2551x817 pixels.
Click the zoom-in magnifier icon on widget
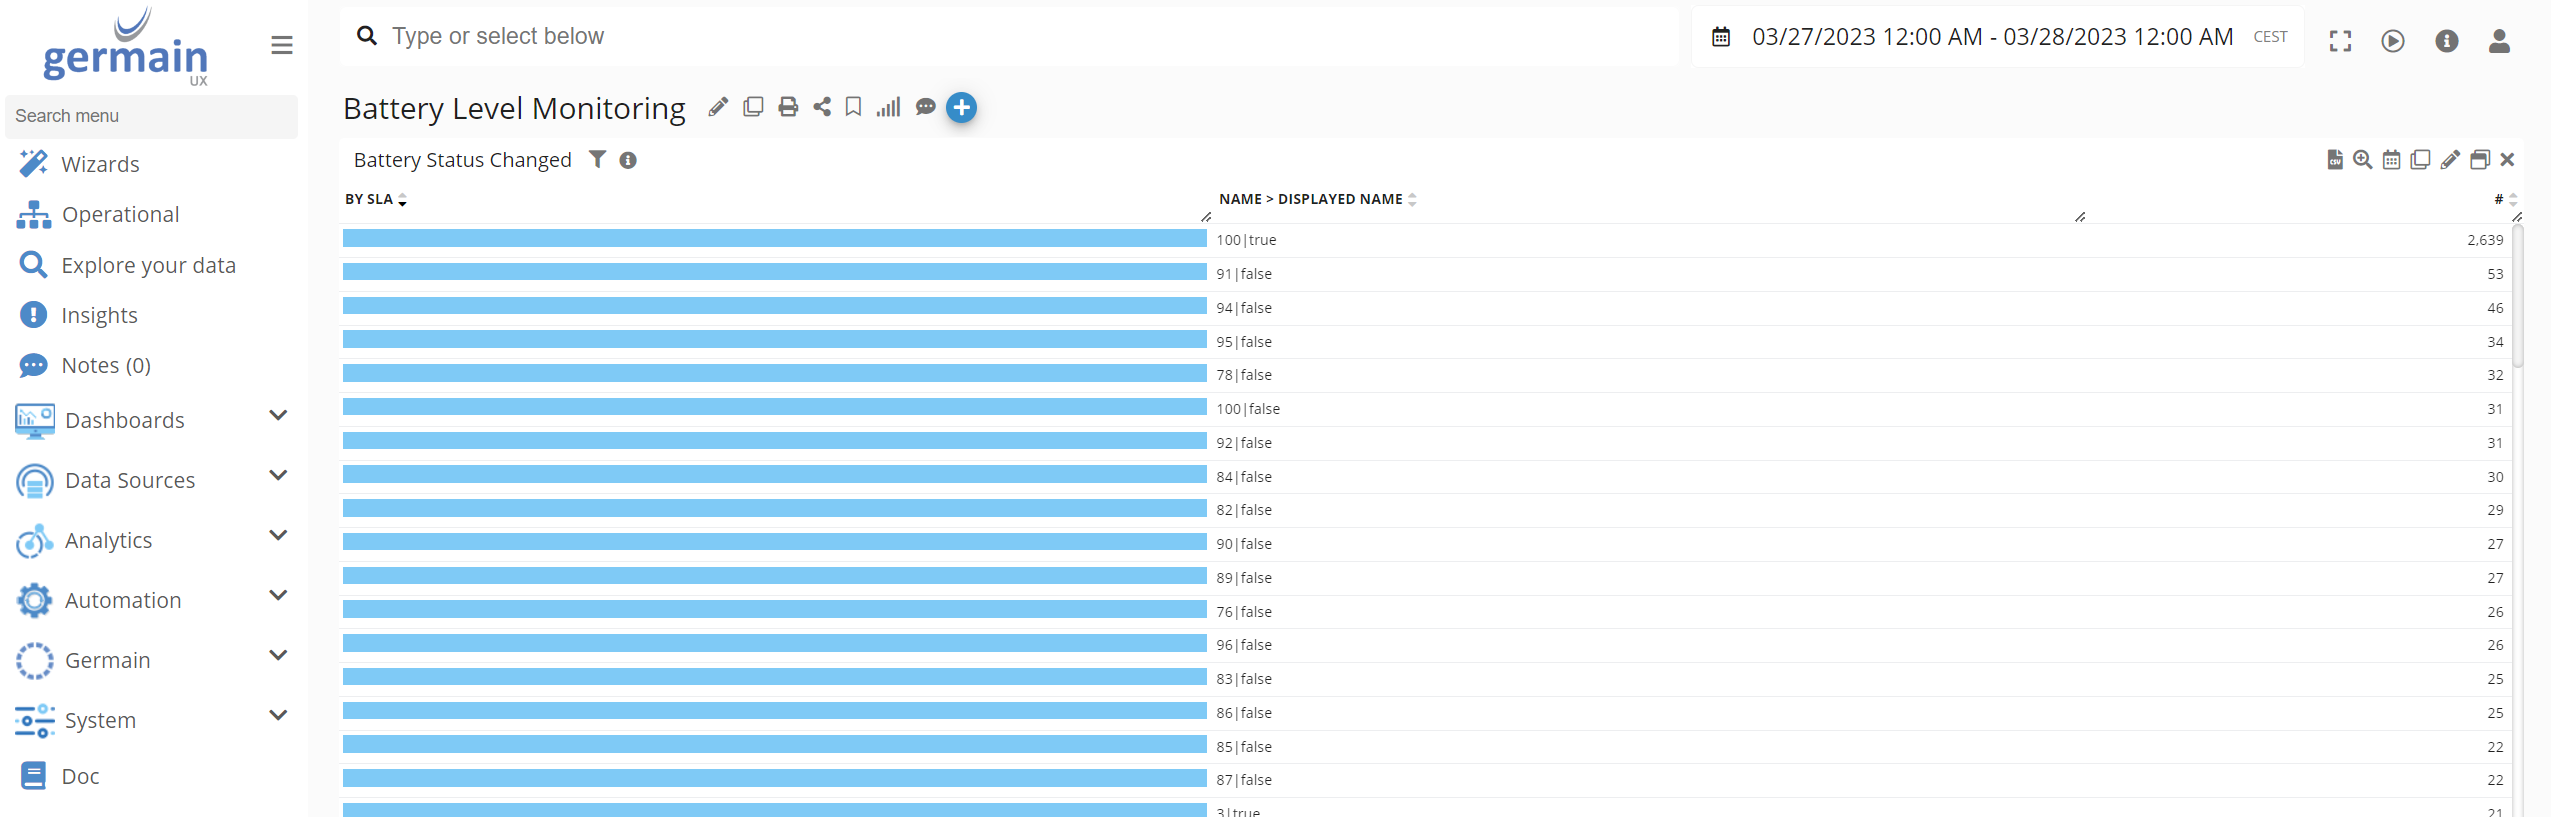[2362, 160]
